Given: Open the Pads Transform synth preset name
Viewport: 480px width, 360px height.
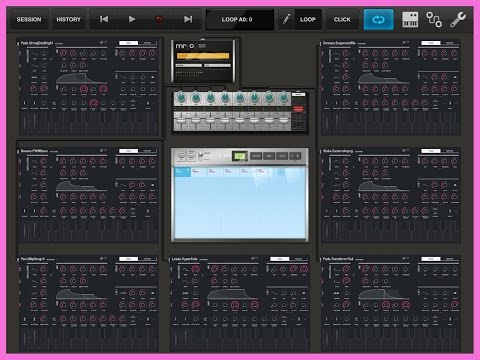Looking at the screenshot, I should click(x=338, y=259).
